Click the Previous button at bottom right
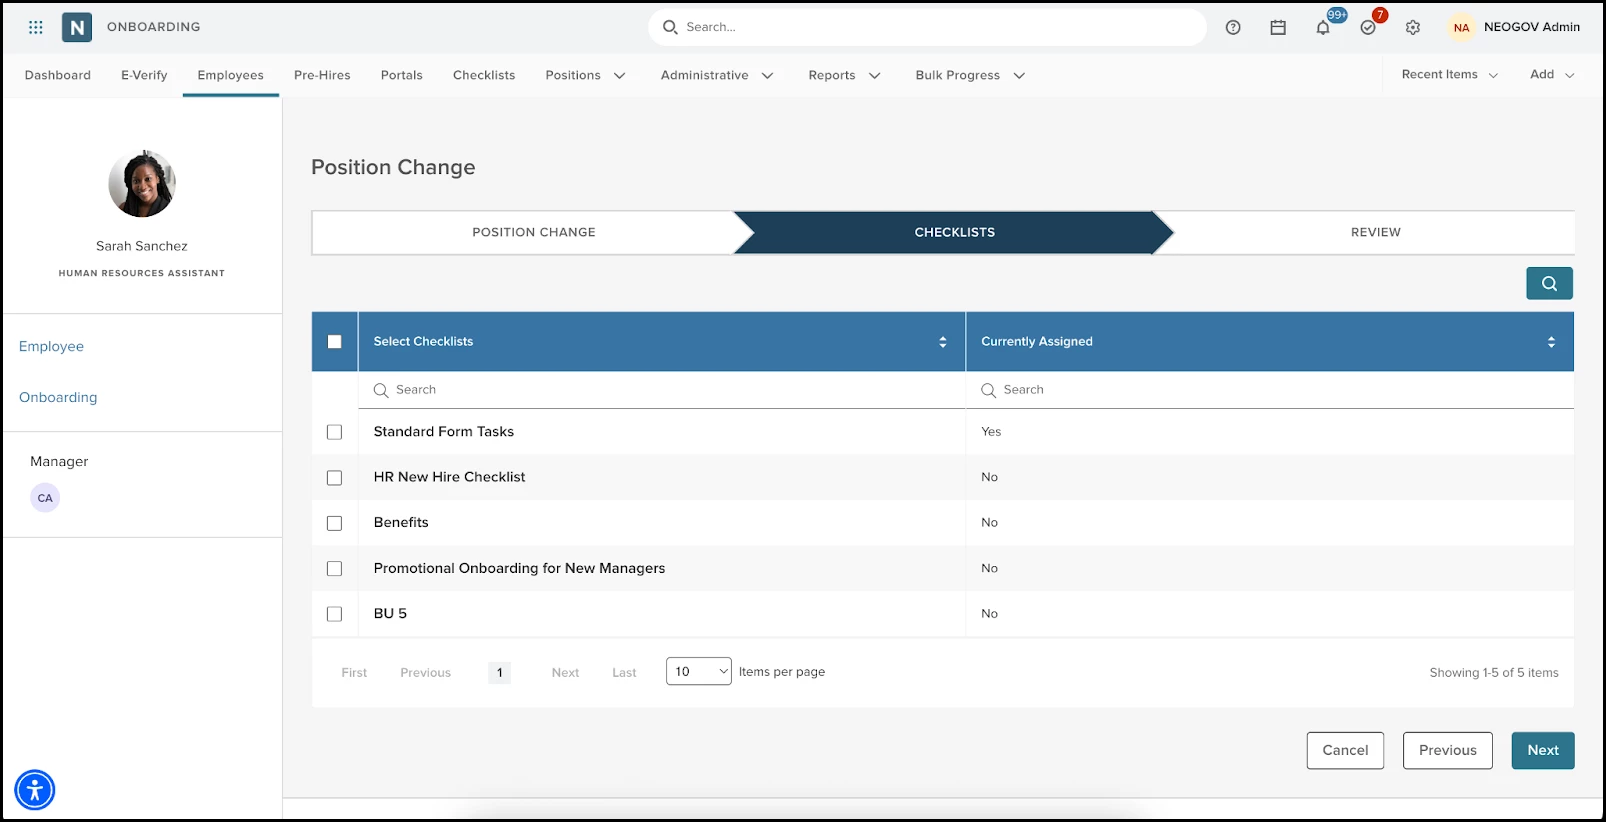 tap(1447, 750)
